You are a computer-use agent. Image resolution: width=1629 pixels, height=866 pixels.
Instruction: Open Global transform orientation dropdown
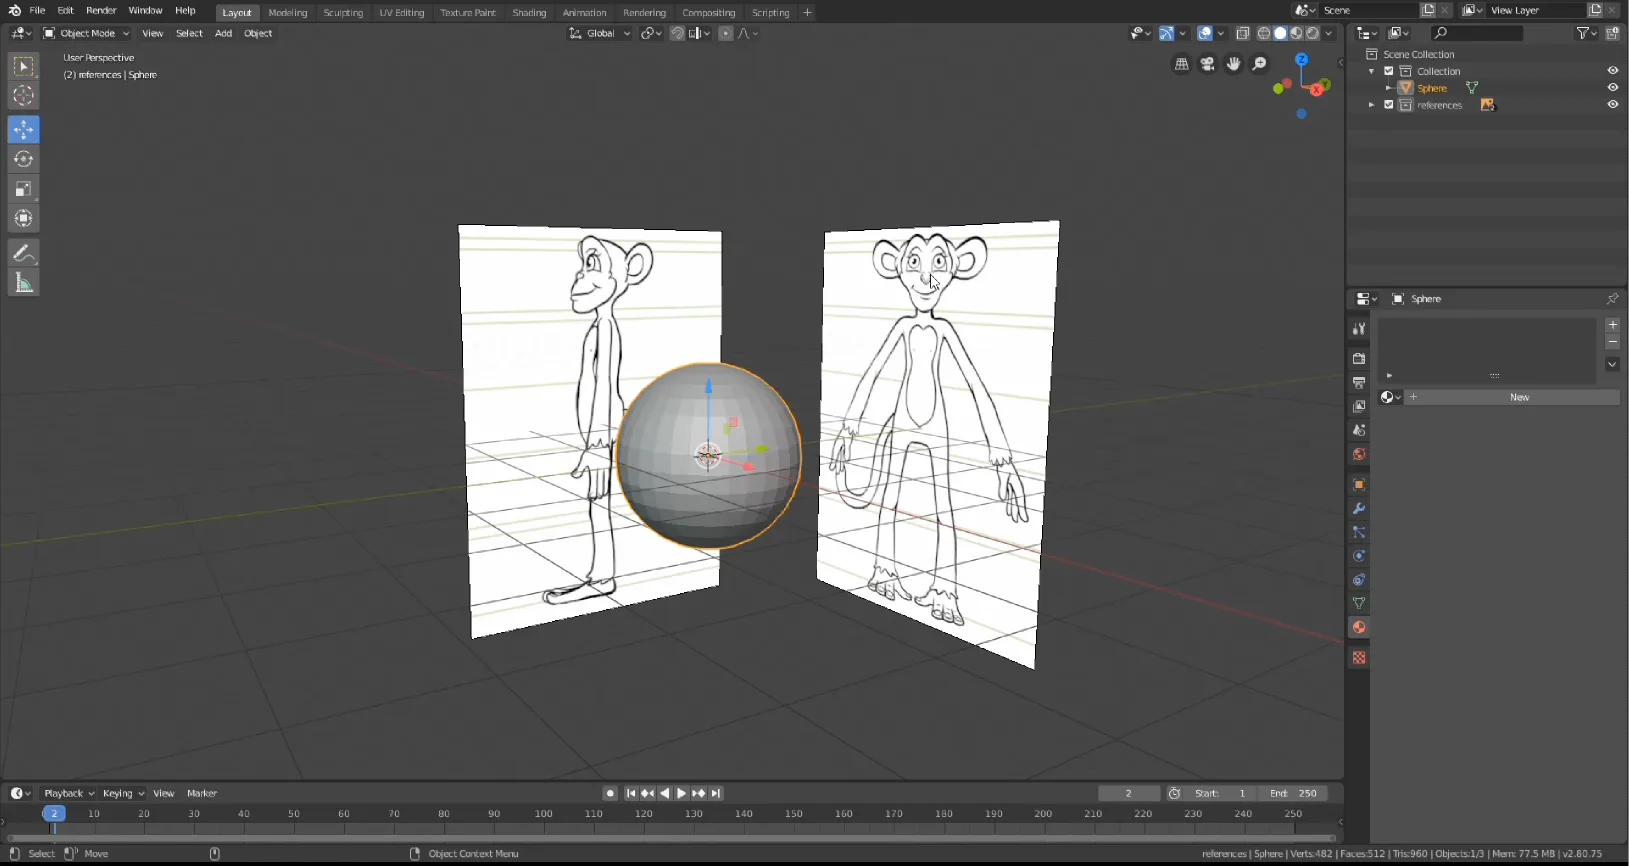pos(600,33)
